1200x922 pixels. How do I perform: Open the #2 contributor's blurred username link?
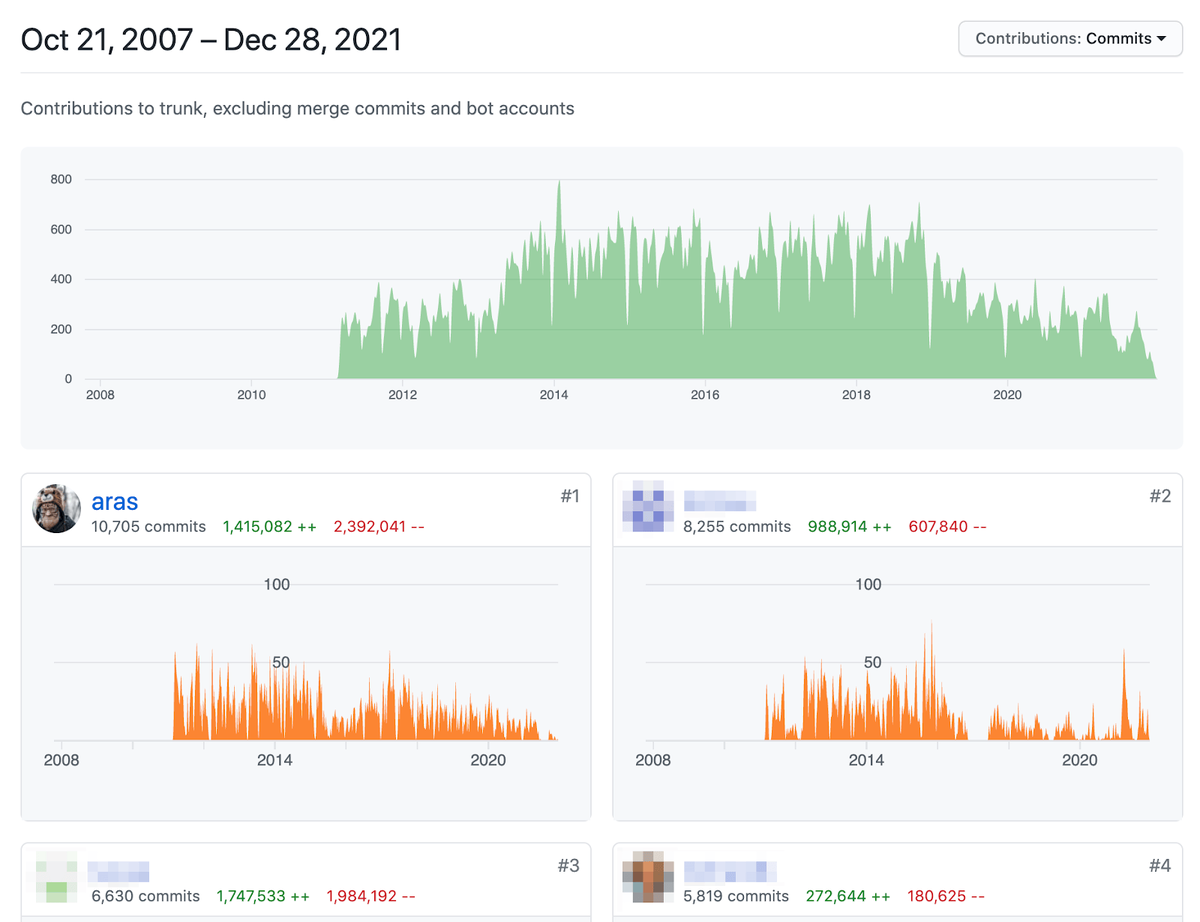coord(719,502)
